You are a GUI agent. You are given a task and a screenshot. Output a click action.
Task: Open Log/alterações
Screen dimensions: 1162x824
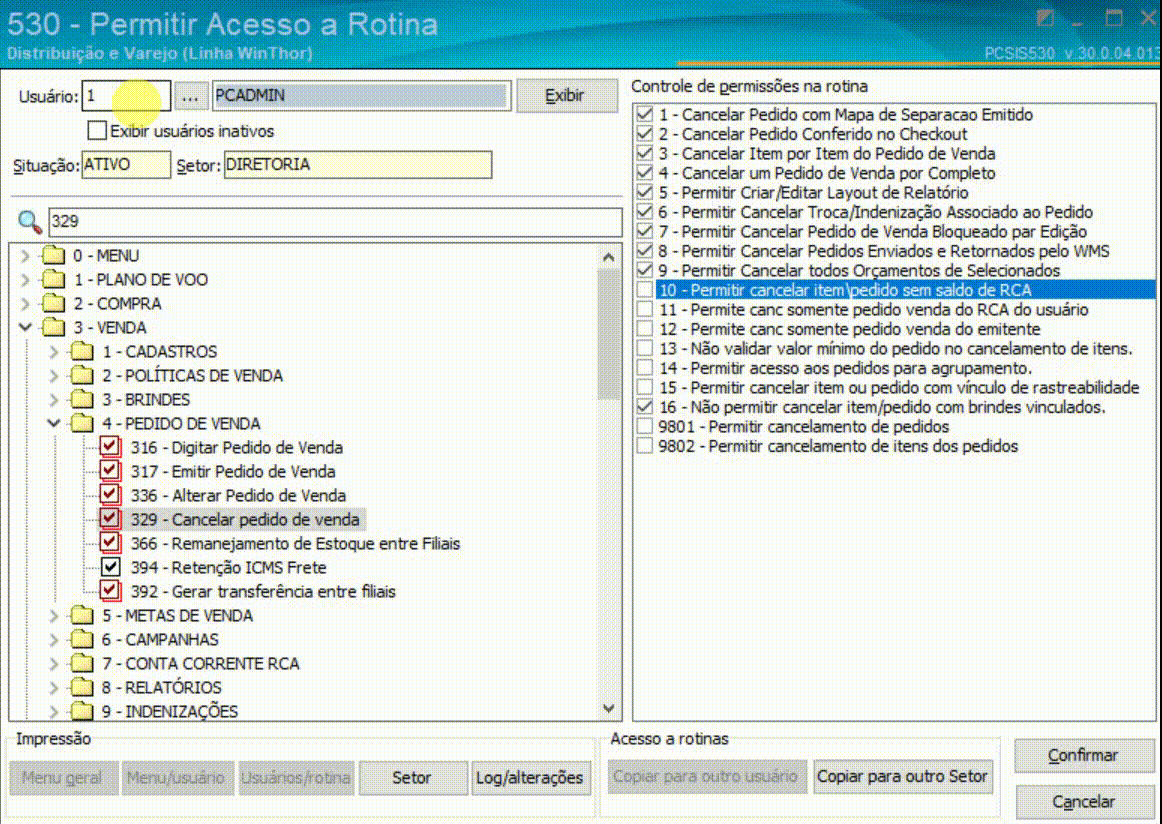coord(530,777)
